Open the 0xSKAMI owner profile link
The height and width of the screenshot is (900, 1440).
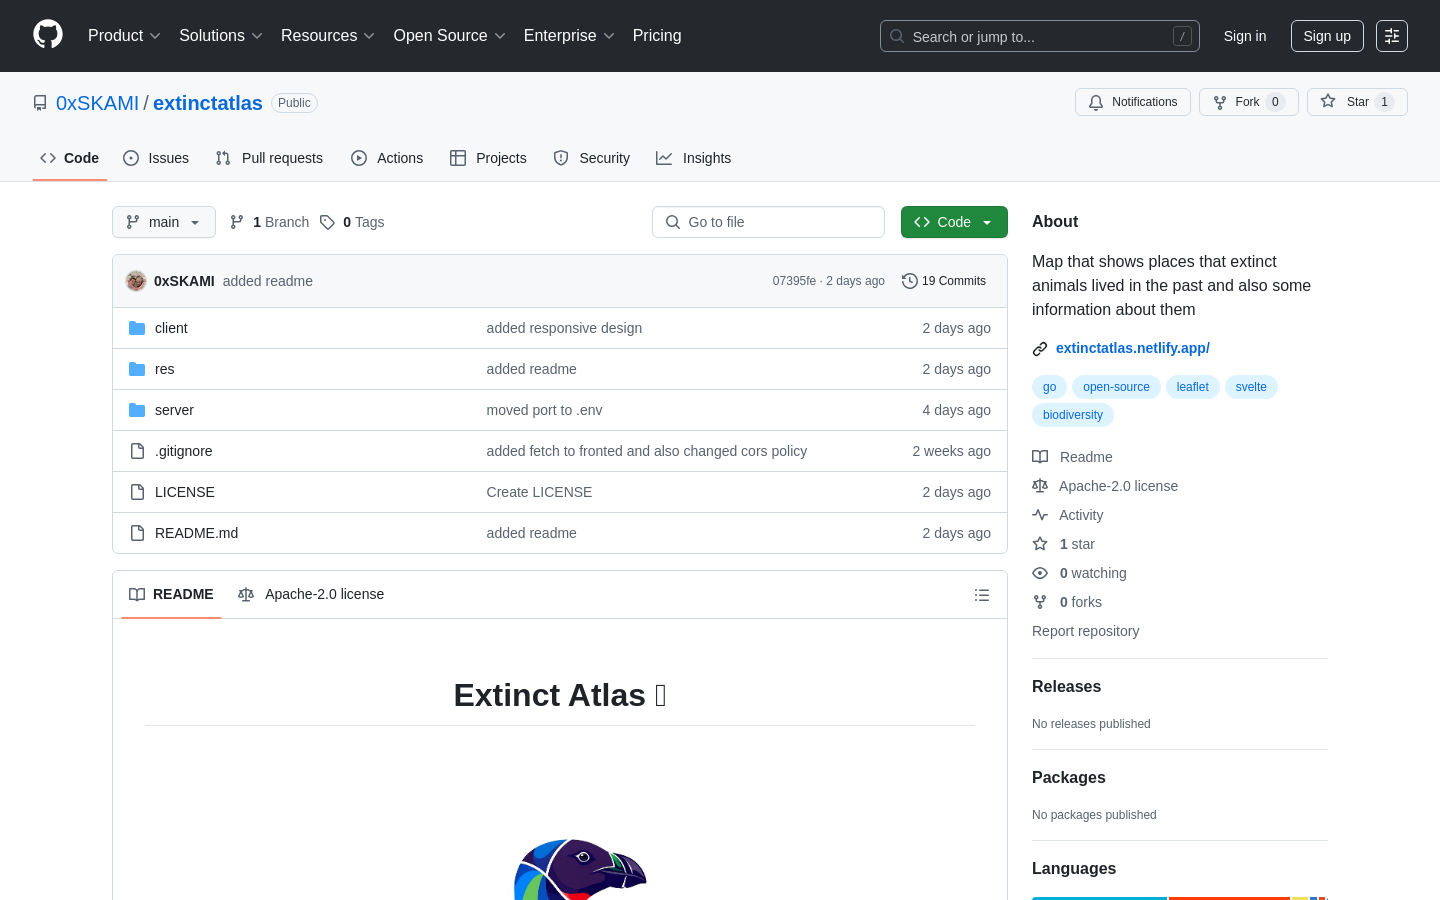click(x=98, y=103)
